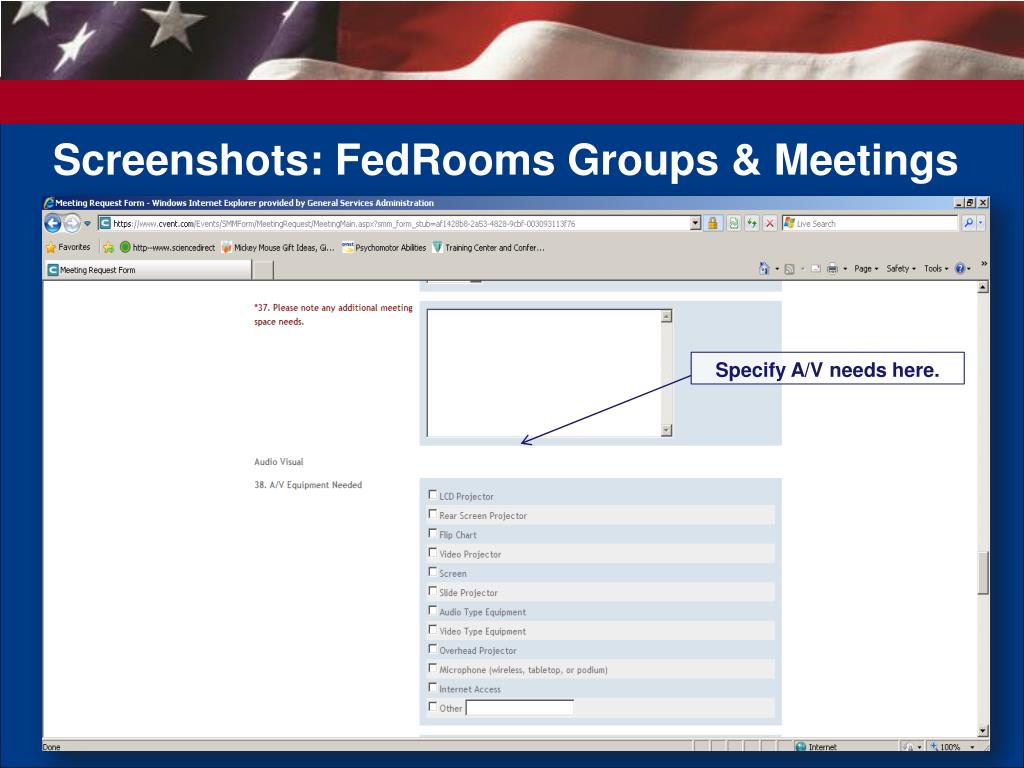Check the Overhead Projector checkbox
The width and height of the screenshot is (1024, 768).
point(432,649)
